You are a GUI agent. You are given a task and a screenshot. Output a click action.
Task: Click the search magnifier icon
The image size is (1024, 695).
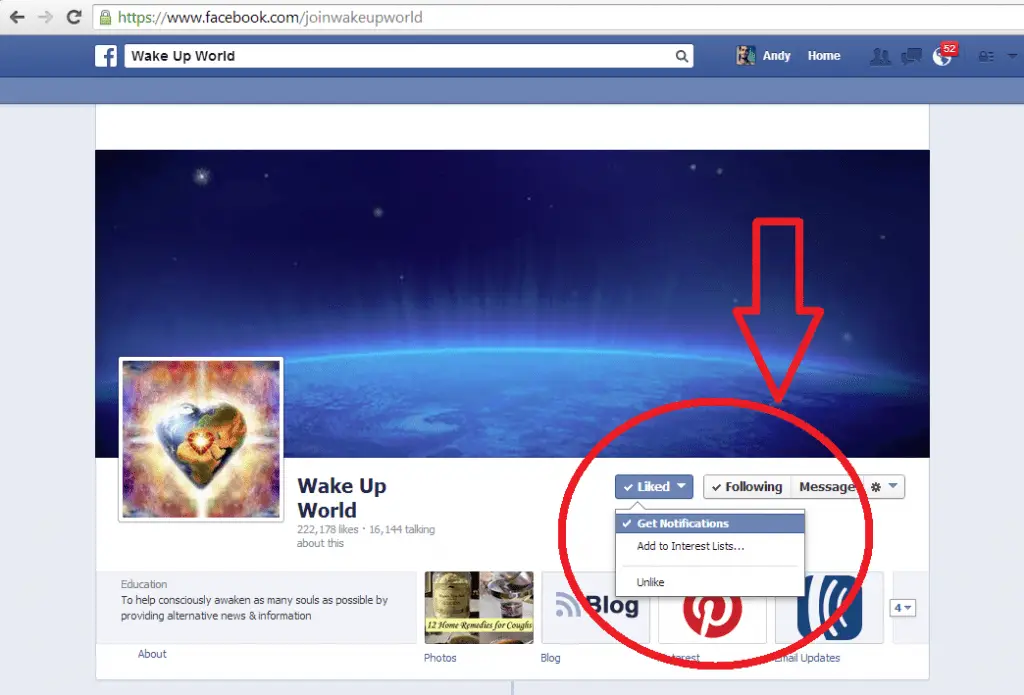(681, 56)
